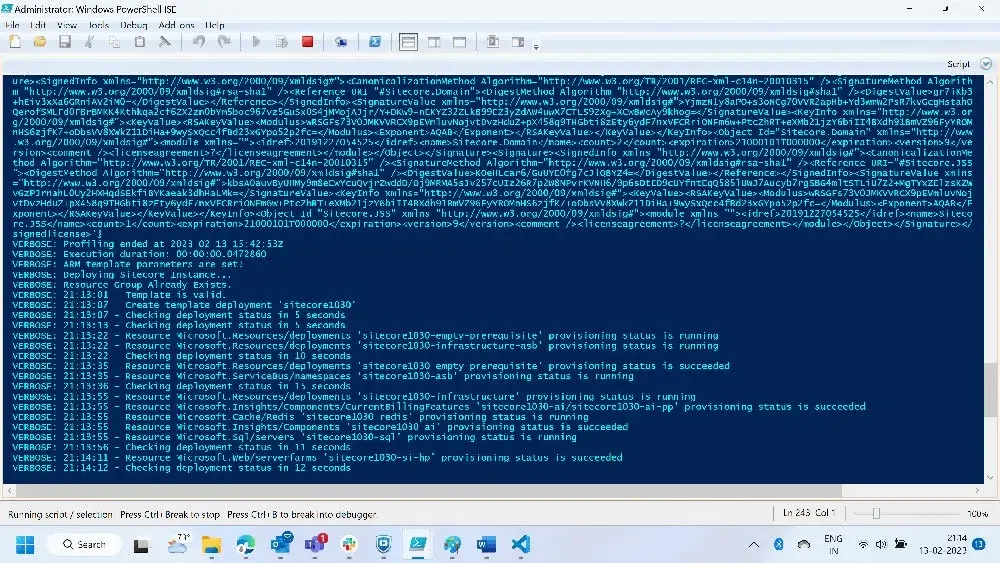The image size is (1000, 563).
Task: Click the 'sitecore1030-sql' provisioning status line
Action: coord(295,437)
